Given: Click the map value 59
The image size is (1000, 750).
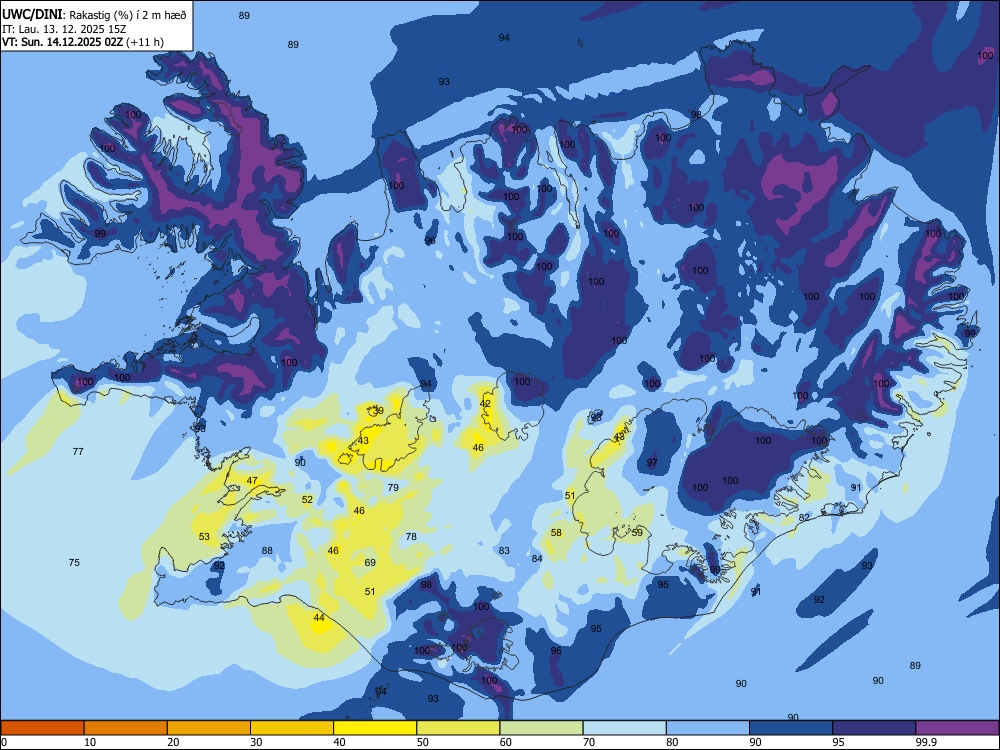Looking at the screenshot, I should pyautogui.click(x=637, y=533).
